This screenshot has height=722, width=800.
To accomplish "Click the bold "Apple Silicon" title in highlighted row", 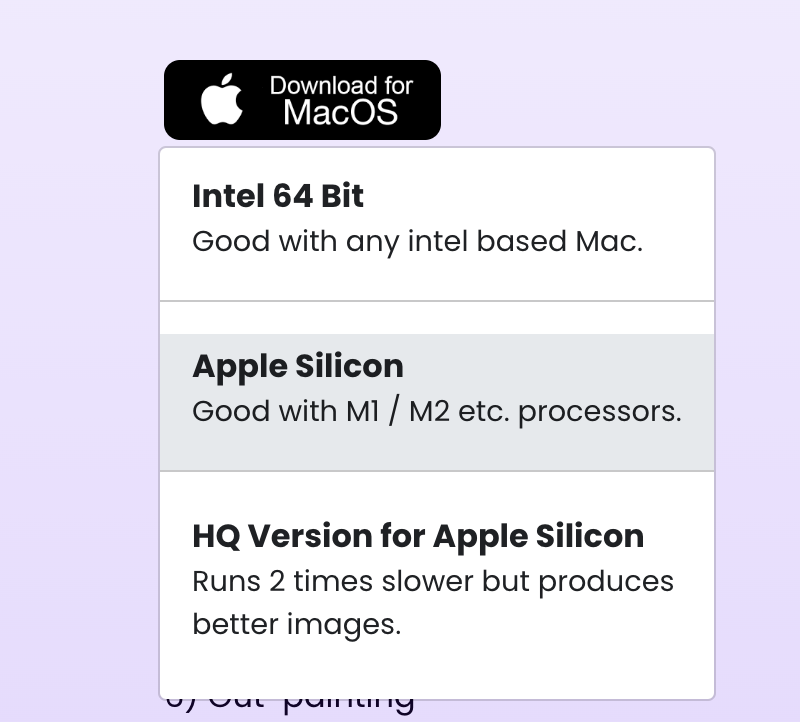I will tap(298, 366).
